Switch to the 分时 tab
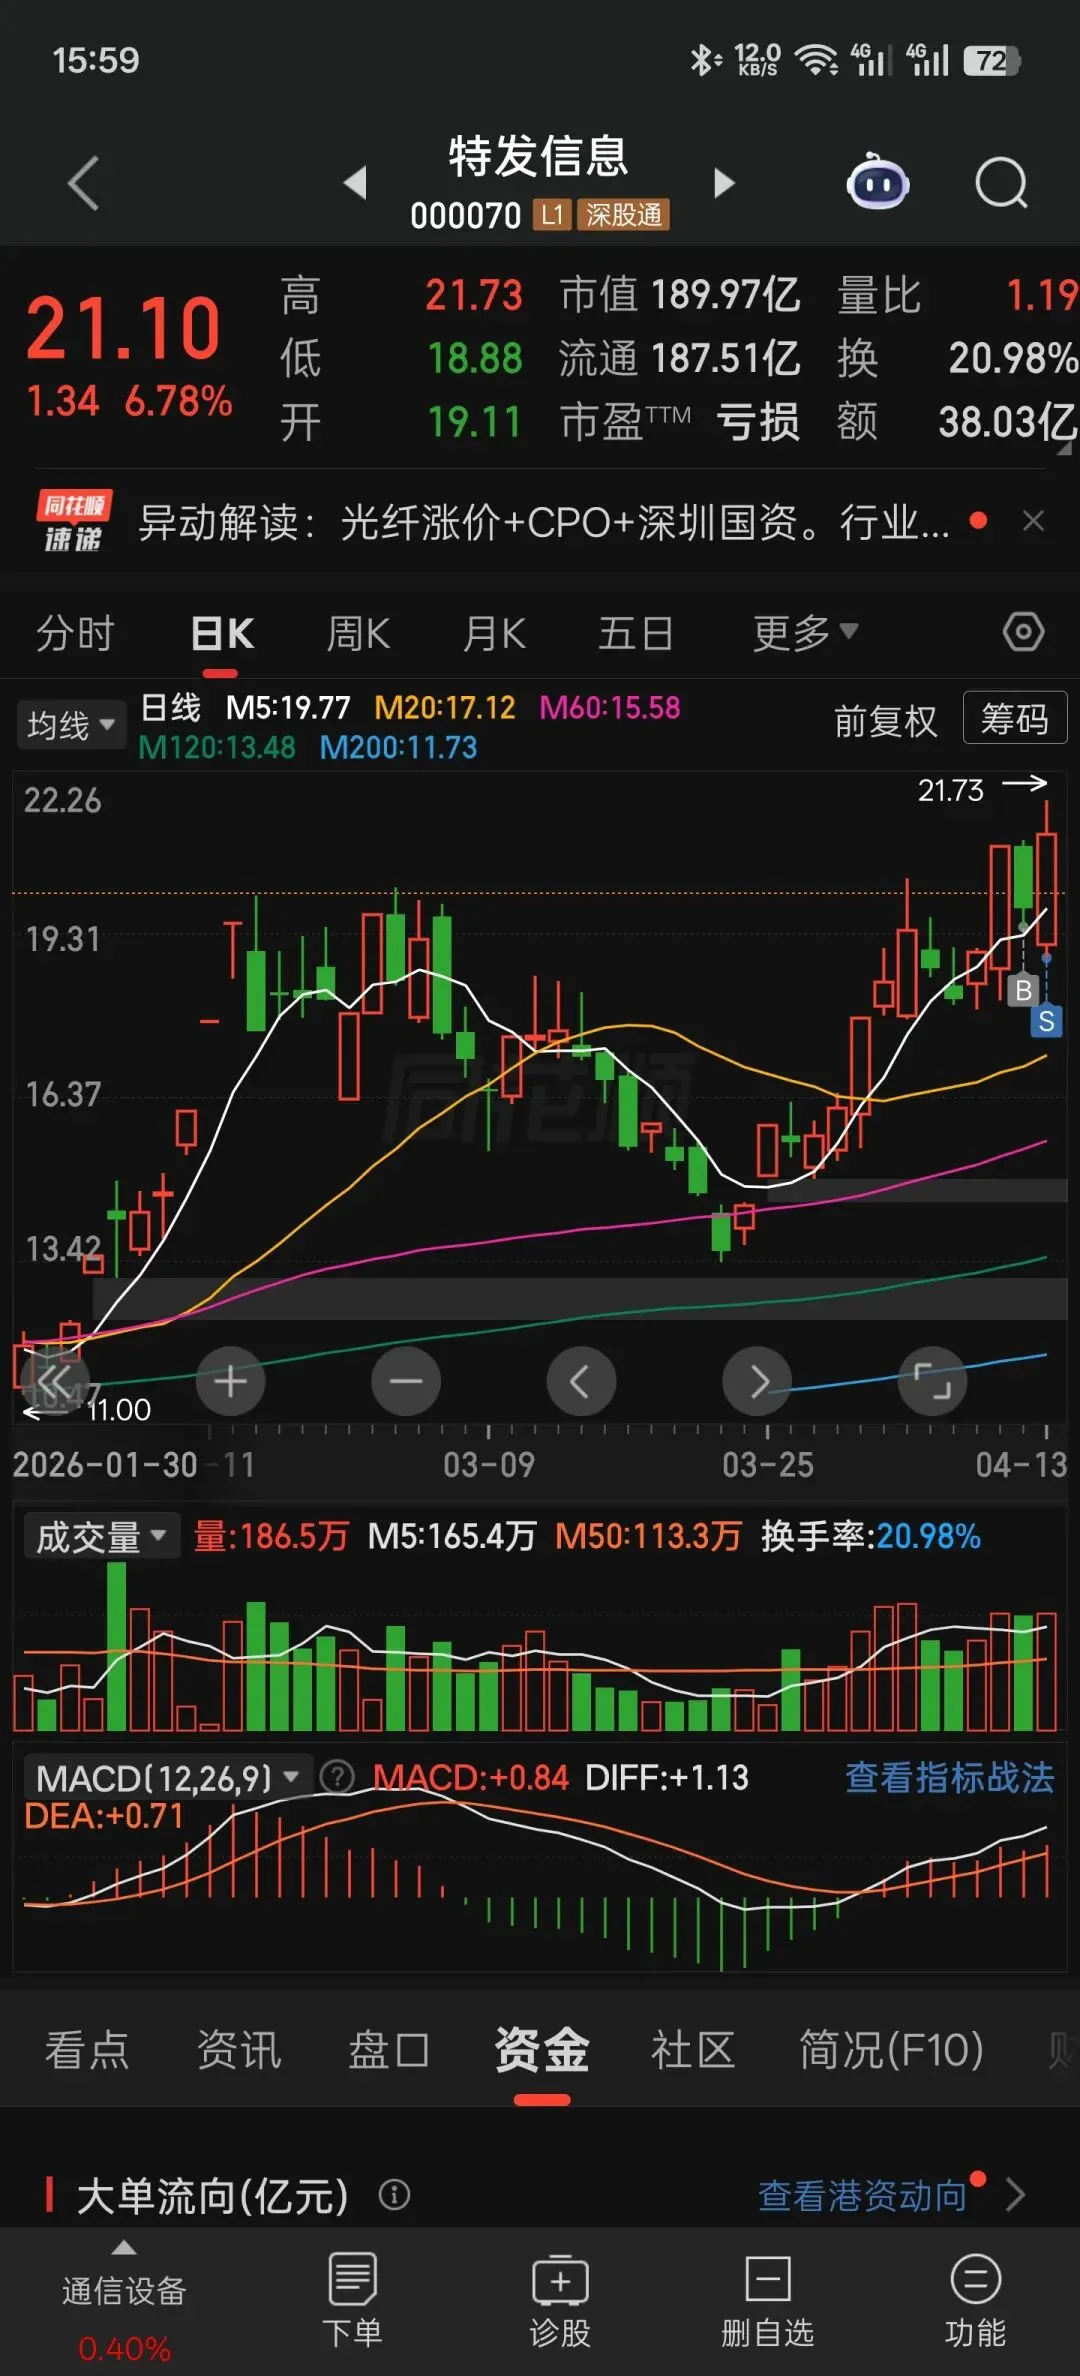 click(75, 633)
